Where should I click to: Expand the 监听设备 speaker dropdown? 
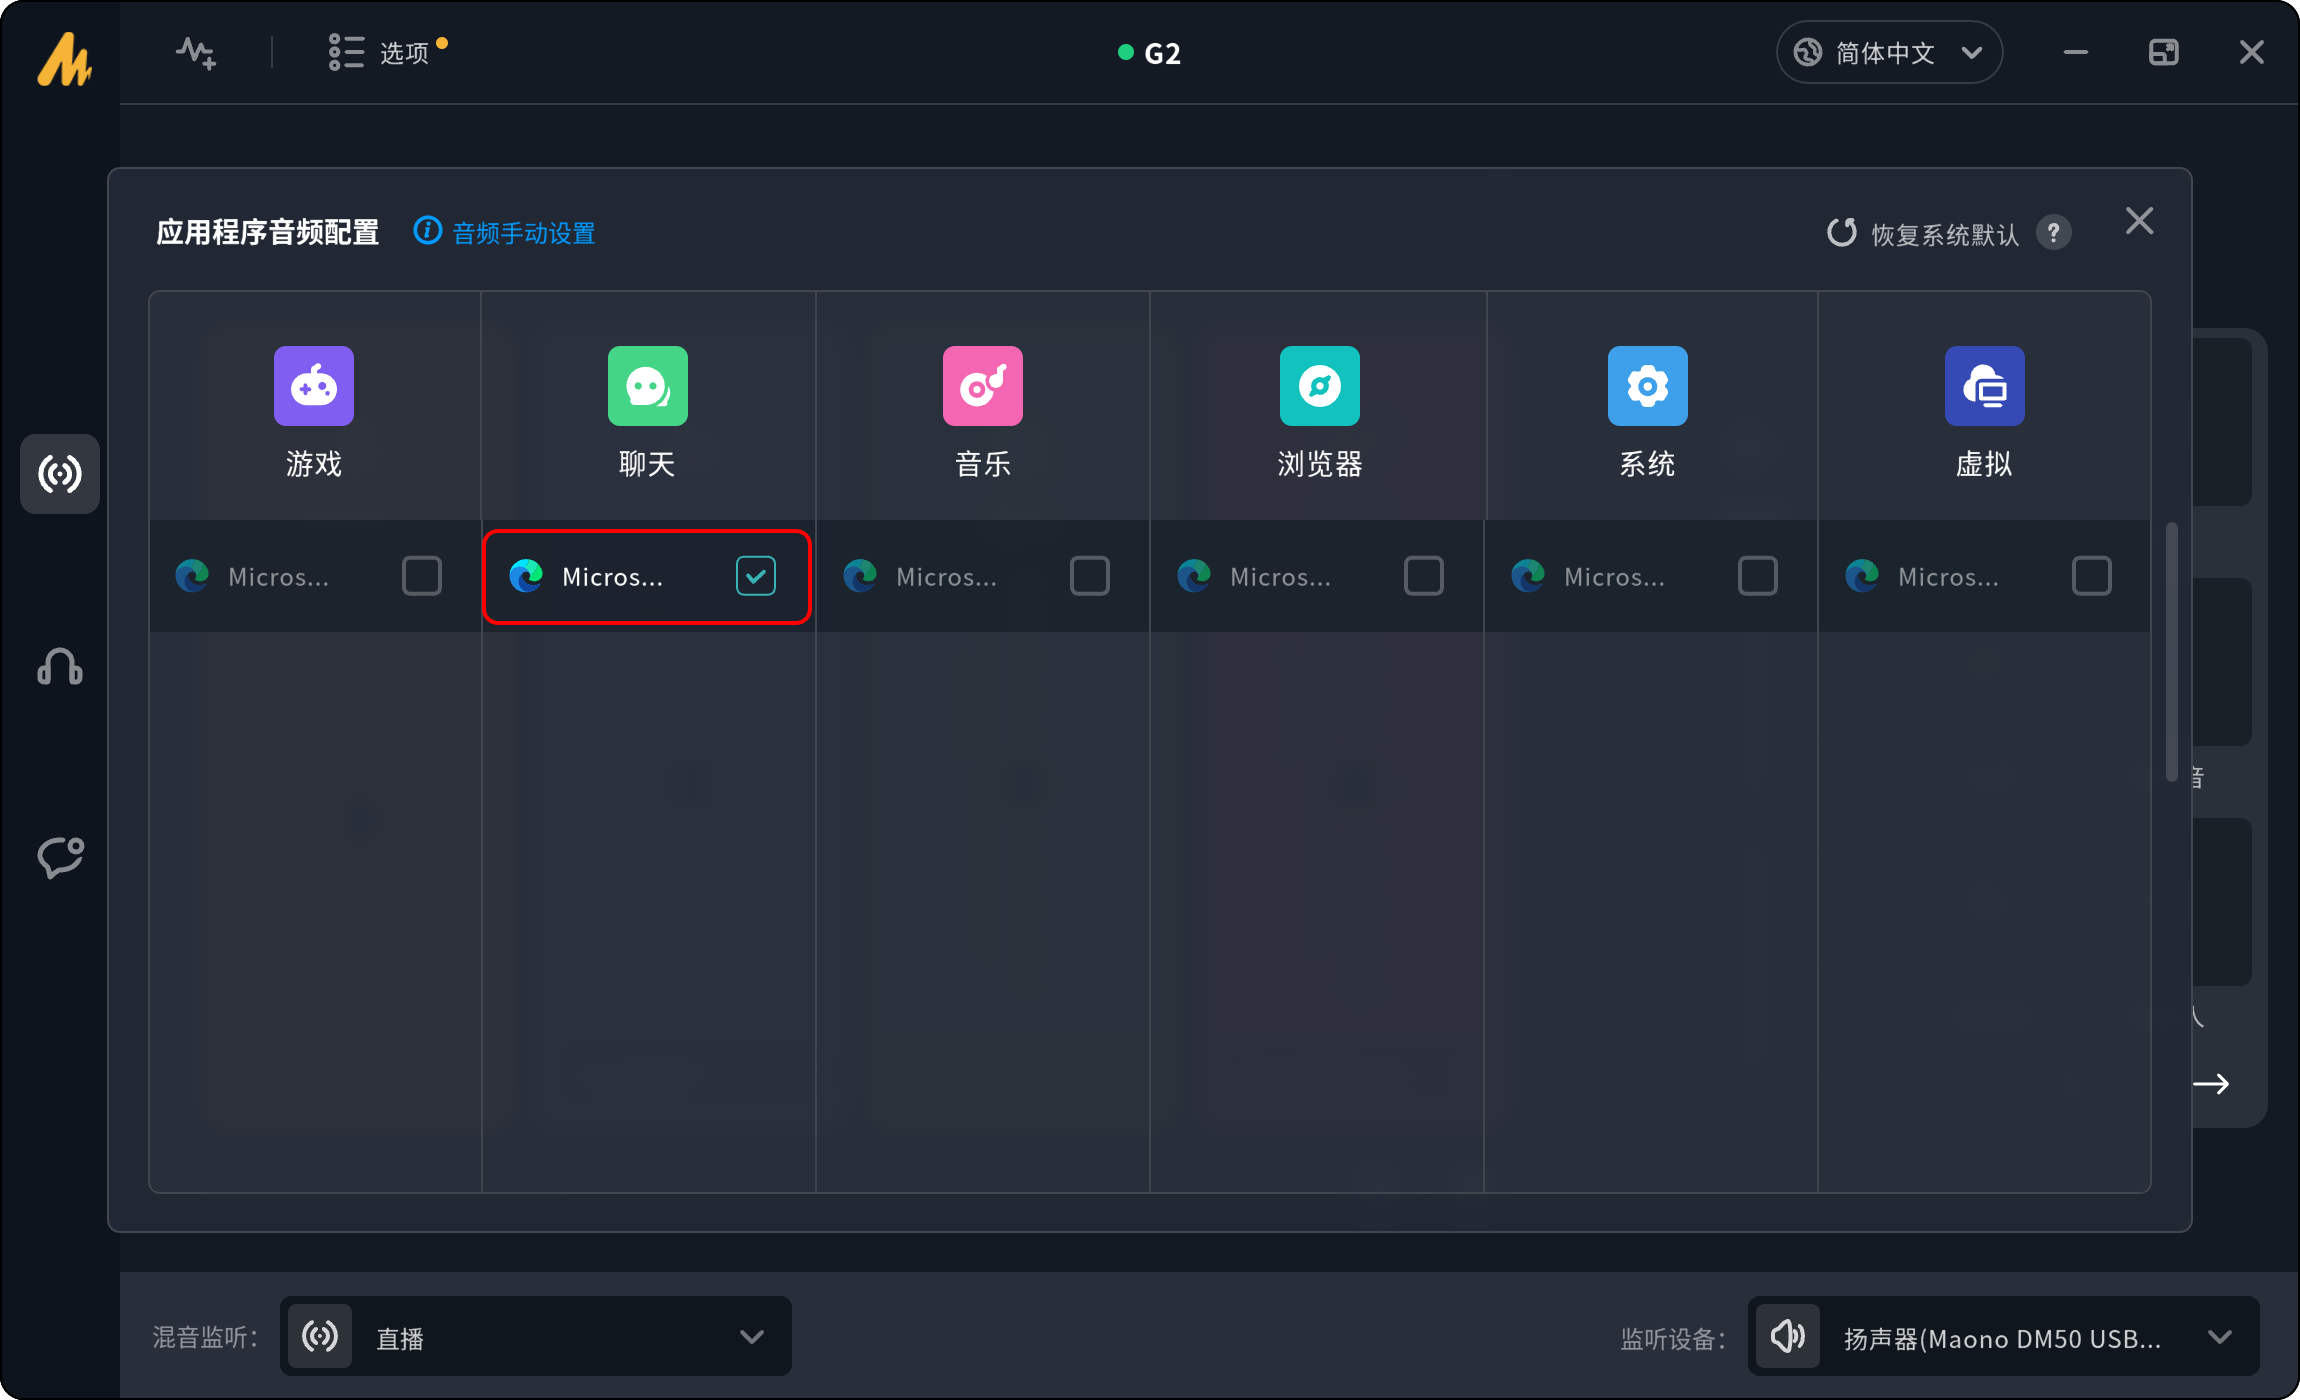pos(2004,1337)
